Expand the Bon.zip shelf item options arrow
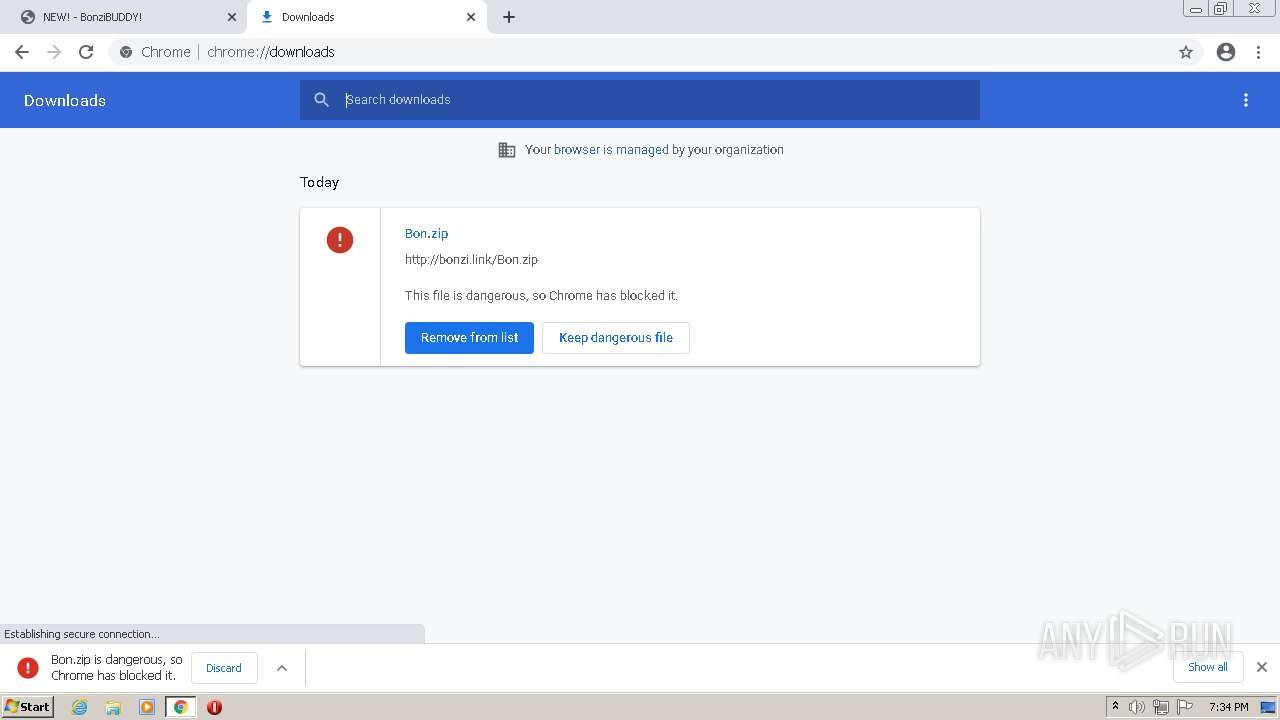The width and height of the screenshot is (1280, 720). click(x=282, y=668)
